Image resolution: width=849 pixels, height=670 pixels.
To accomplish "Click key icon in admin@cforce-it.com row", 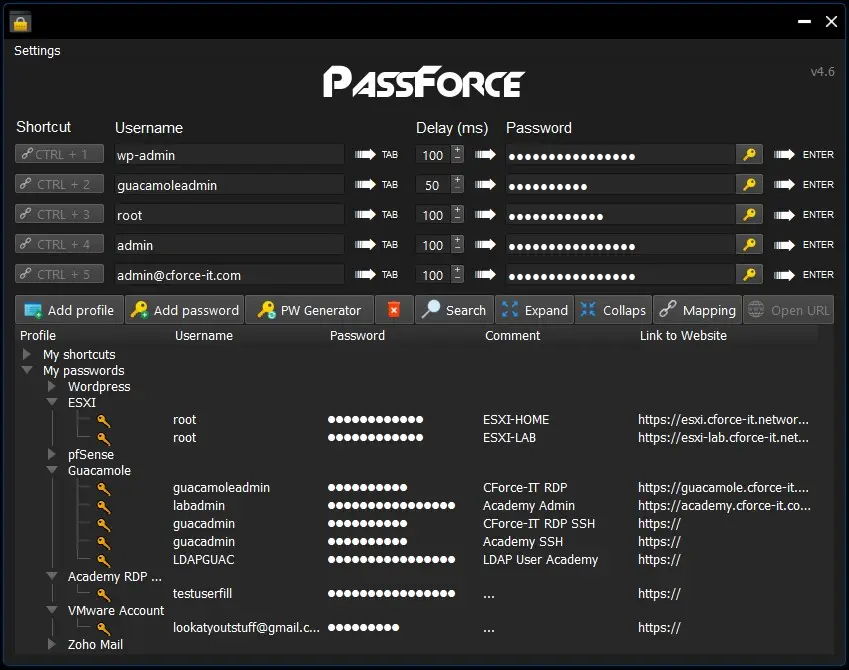I will tap(749, 275).
